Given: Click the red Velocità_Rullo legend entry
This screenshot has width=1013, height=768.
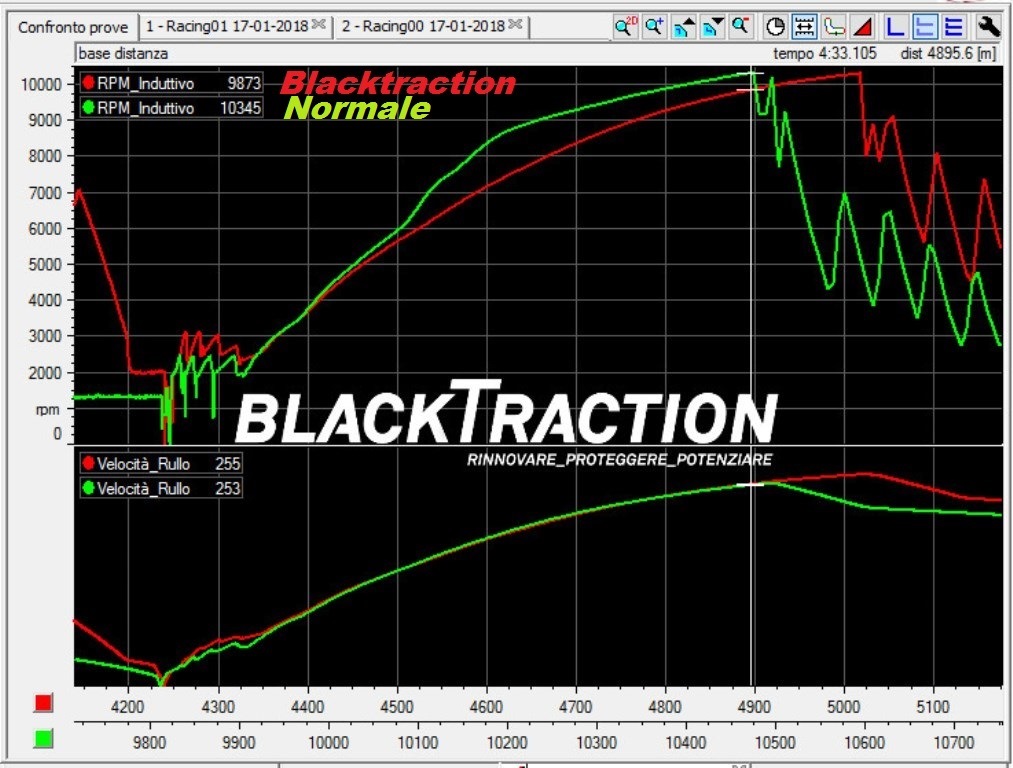Looking at the screenshot, I should click(161, 464).
